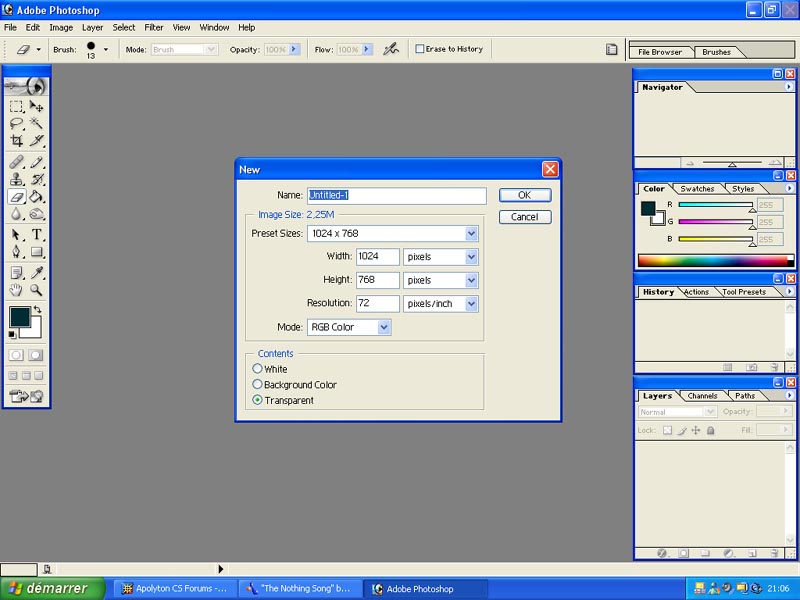Click the foreground color swatch in toolbox
Screen dimensions: 800x600
(x=19, y=317)
